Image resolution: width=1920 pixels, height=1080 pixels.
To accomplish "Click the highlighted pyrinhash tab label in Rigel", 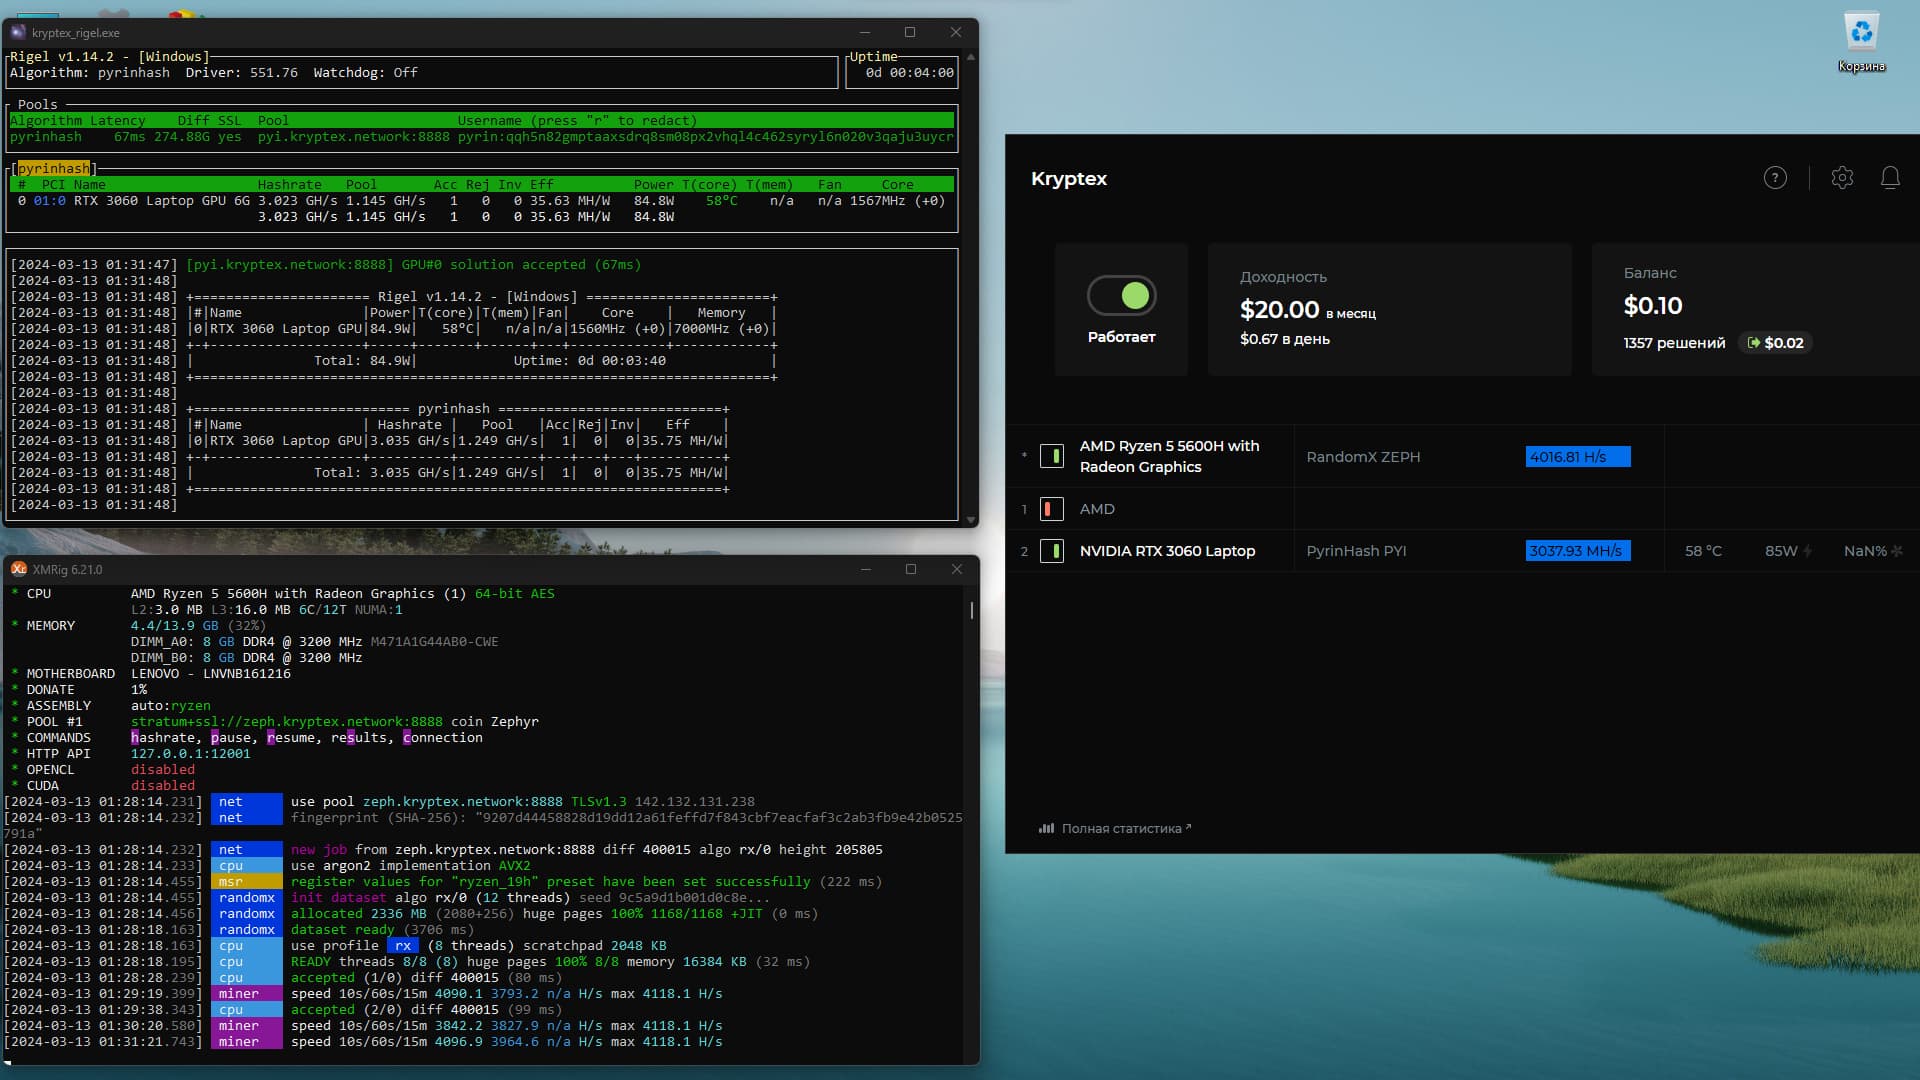I will click(53, 168).
